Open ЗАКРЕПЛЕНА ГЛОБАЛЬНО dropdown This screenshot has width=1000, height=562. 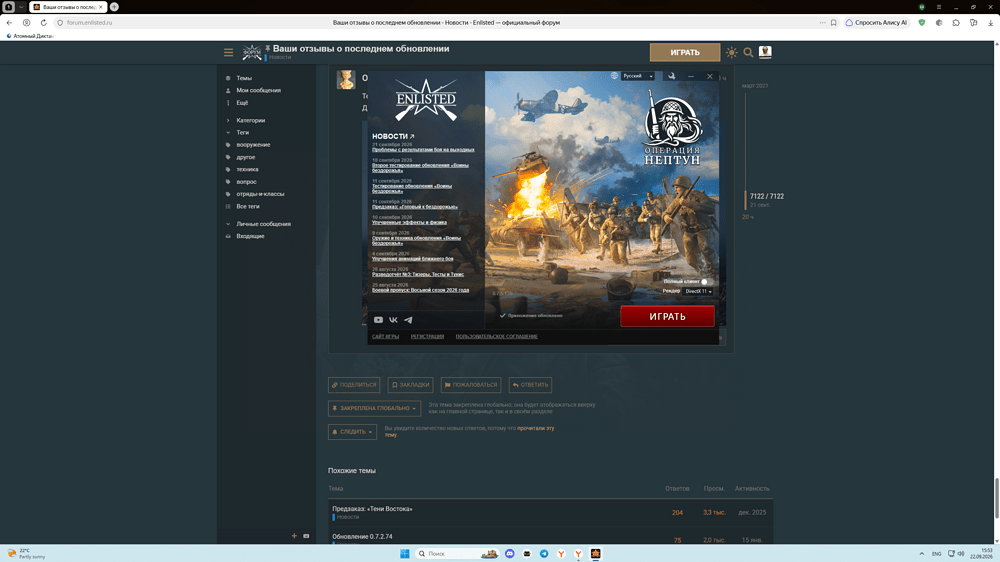pos(374,408)
